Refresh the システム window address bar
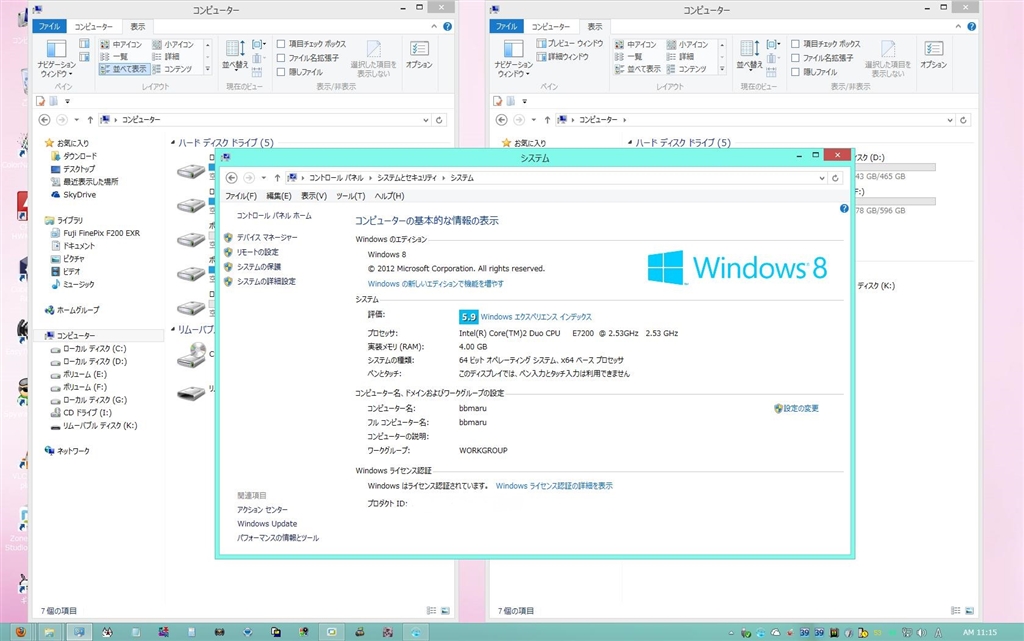Screen dimensions: 1024x641 (x=835, y=178)
